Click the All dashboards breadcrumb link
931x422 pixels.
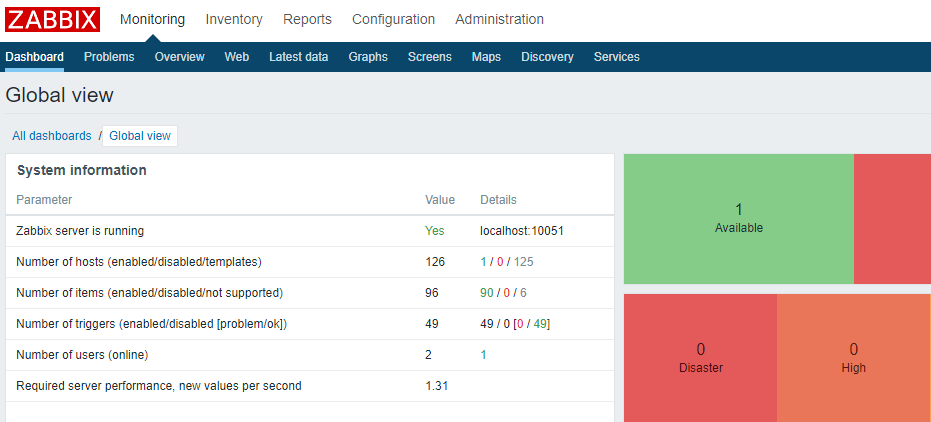click(52, 135)
